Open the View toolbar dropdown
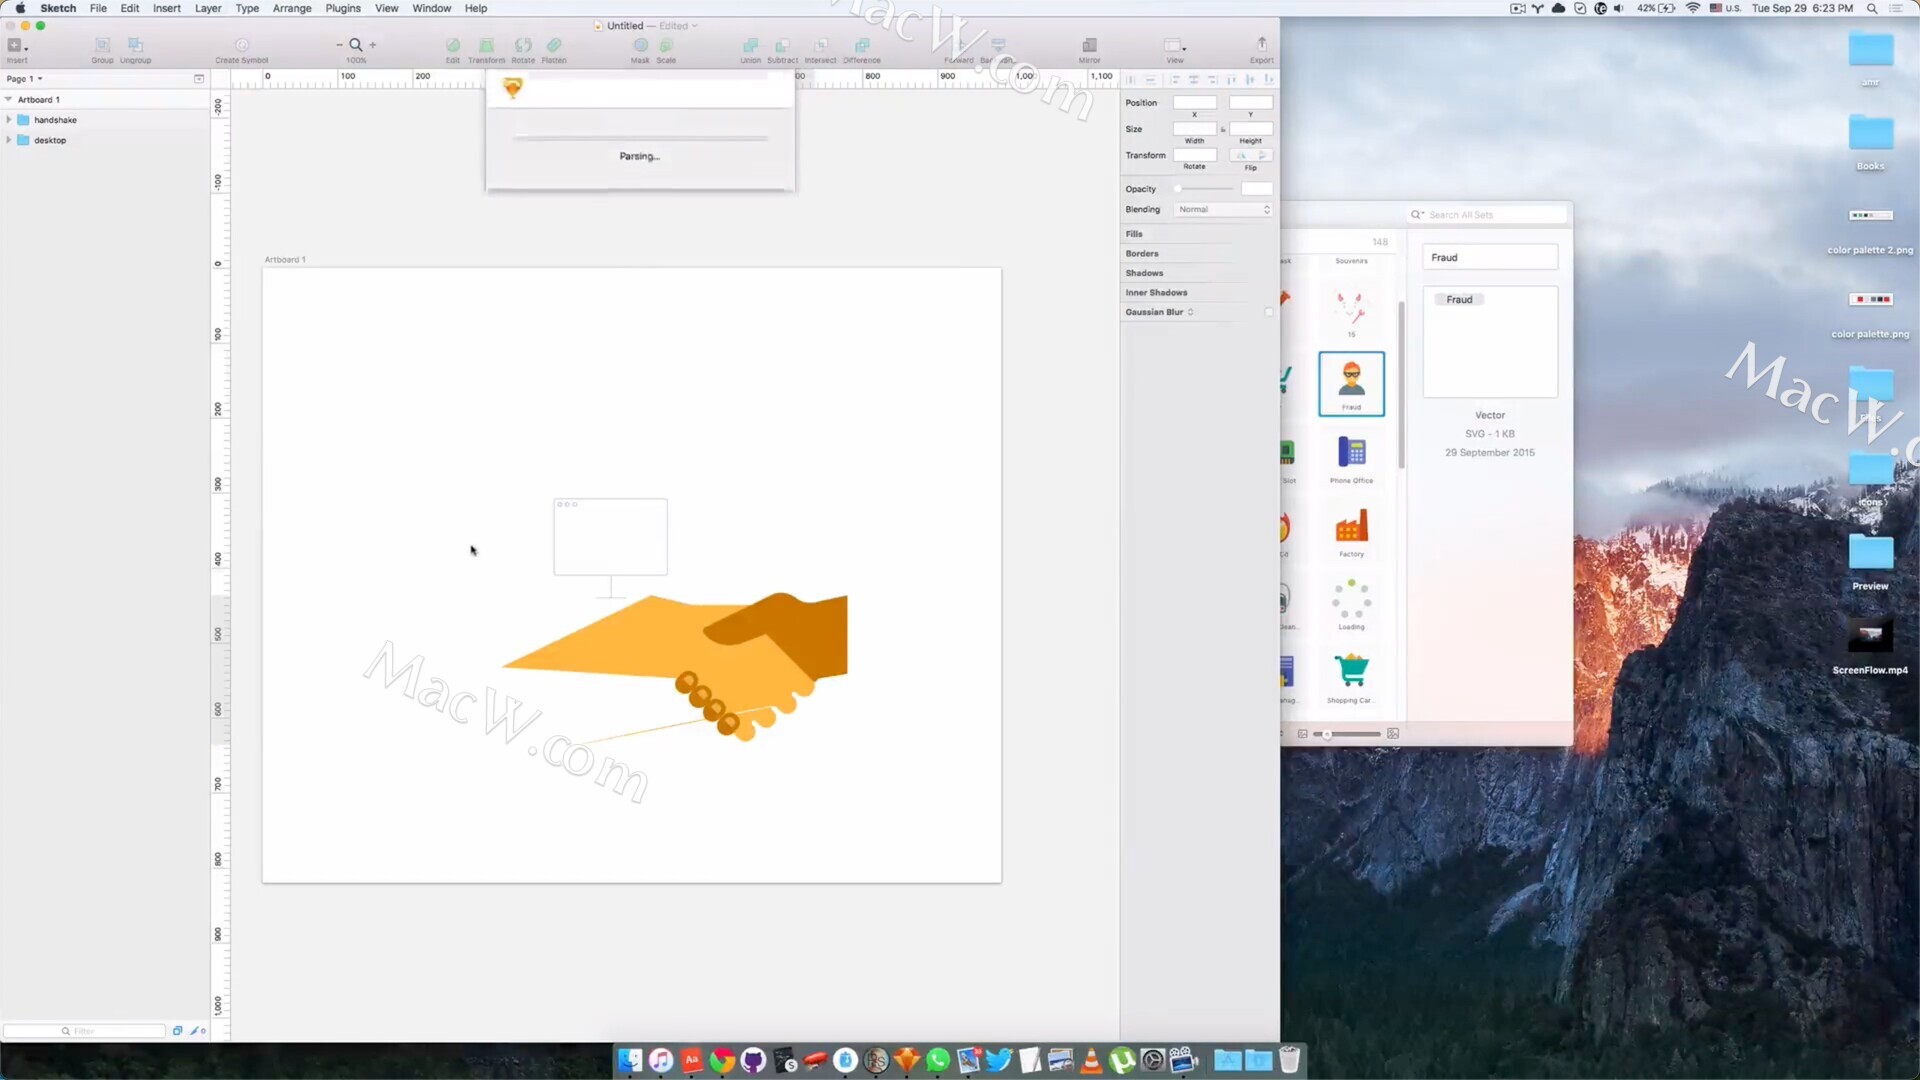Image resolution: width=1920 pixels, height=1080 pixels. tap(1175, 49)
